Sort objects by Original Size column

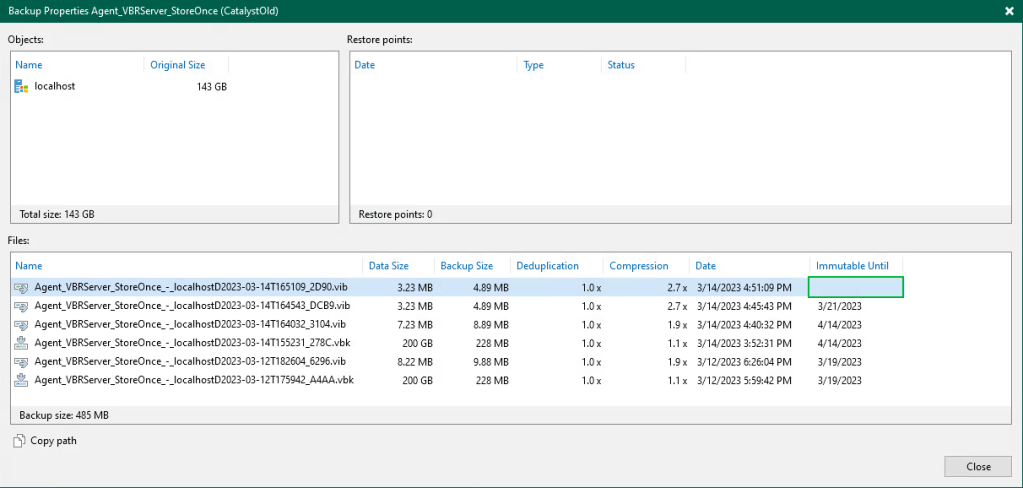177,65
